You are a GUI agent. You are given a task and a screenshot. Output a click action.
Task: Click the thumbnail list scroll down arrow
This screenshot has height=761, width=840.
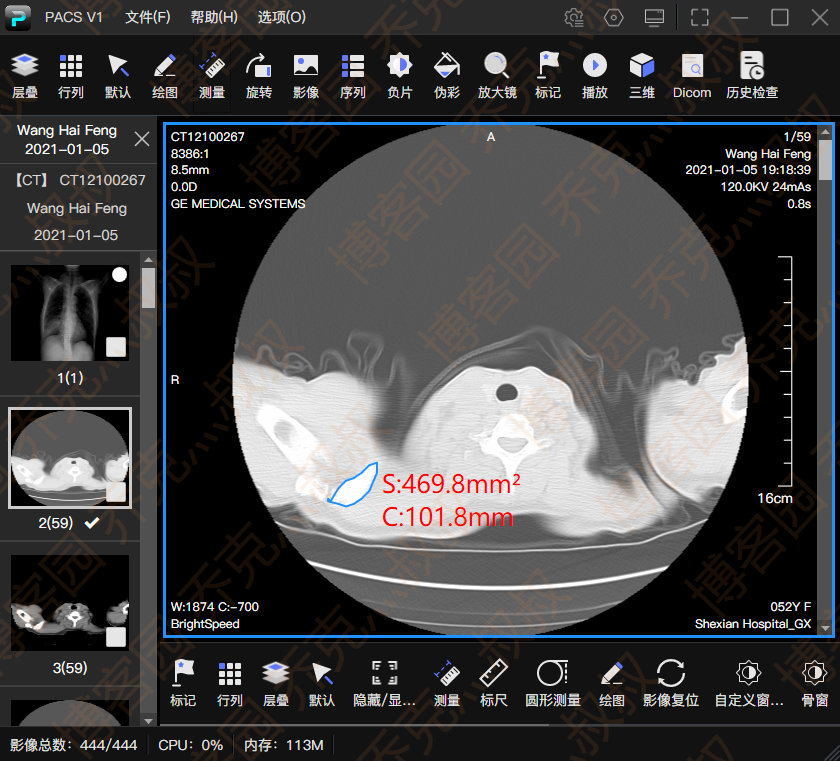point(148,720)
